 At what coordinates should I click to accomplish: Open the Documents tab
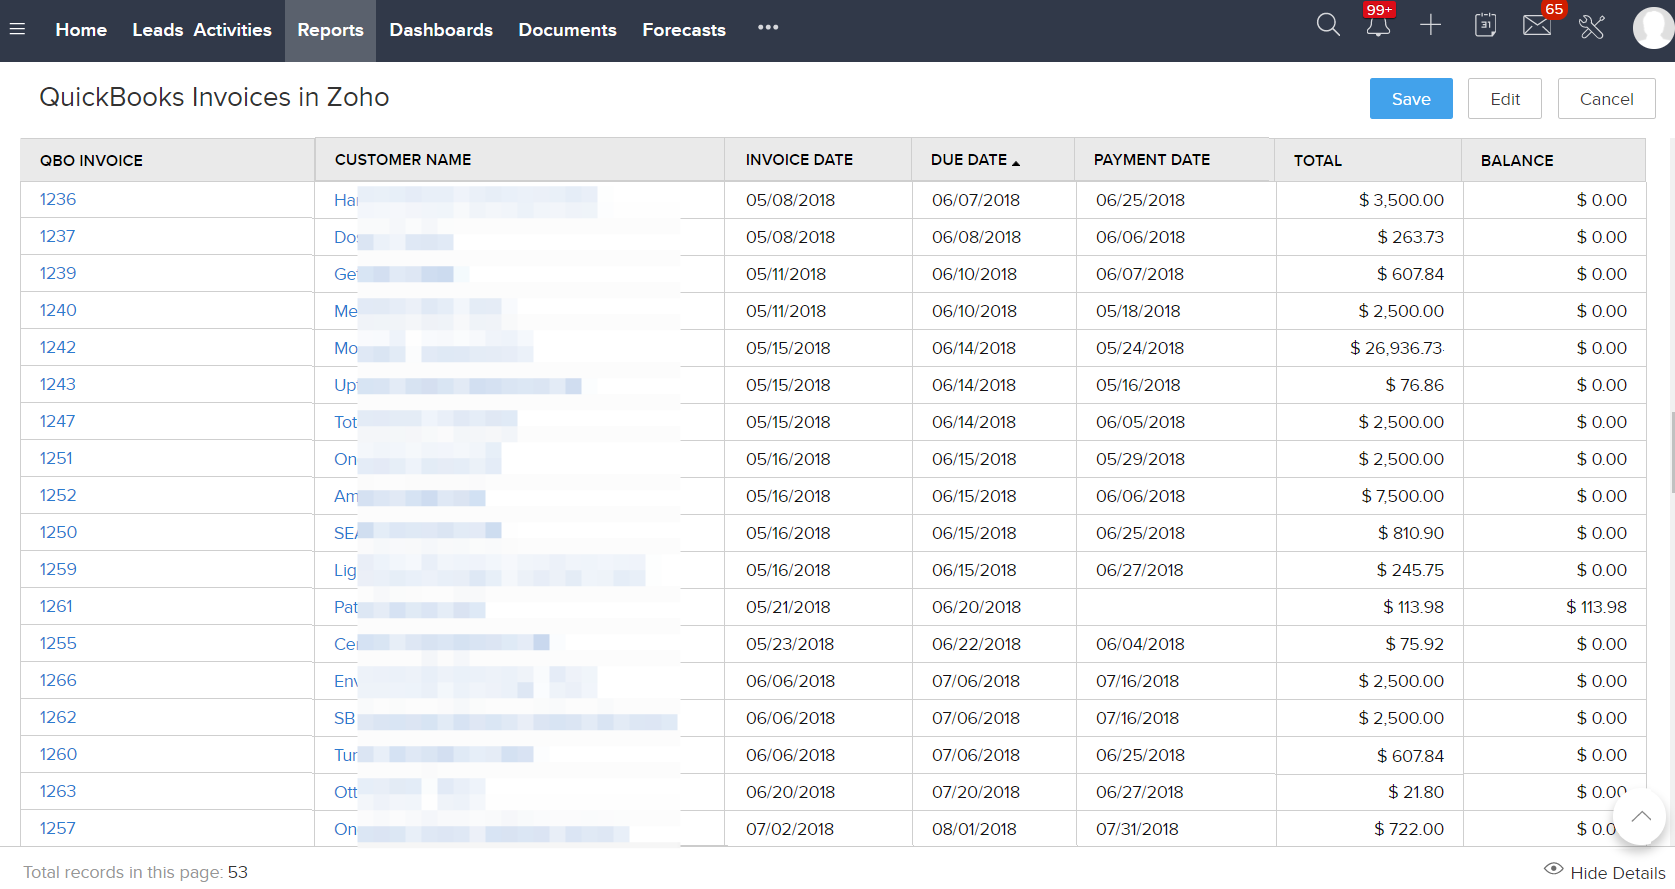pos(567,30)
